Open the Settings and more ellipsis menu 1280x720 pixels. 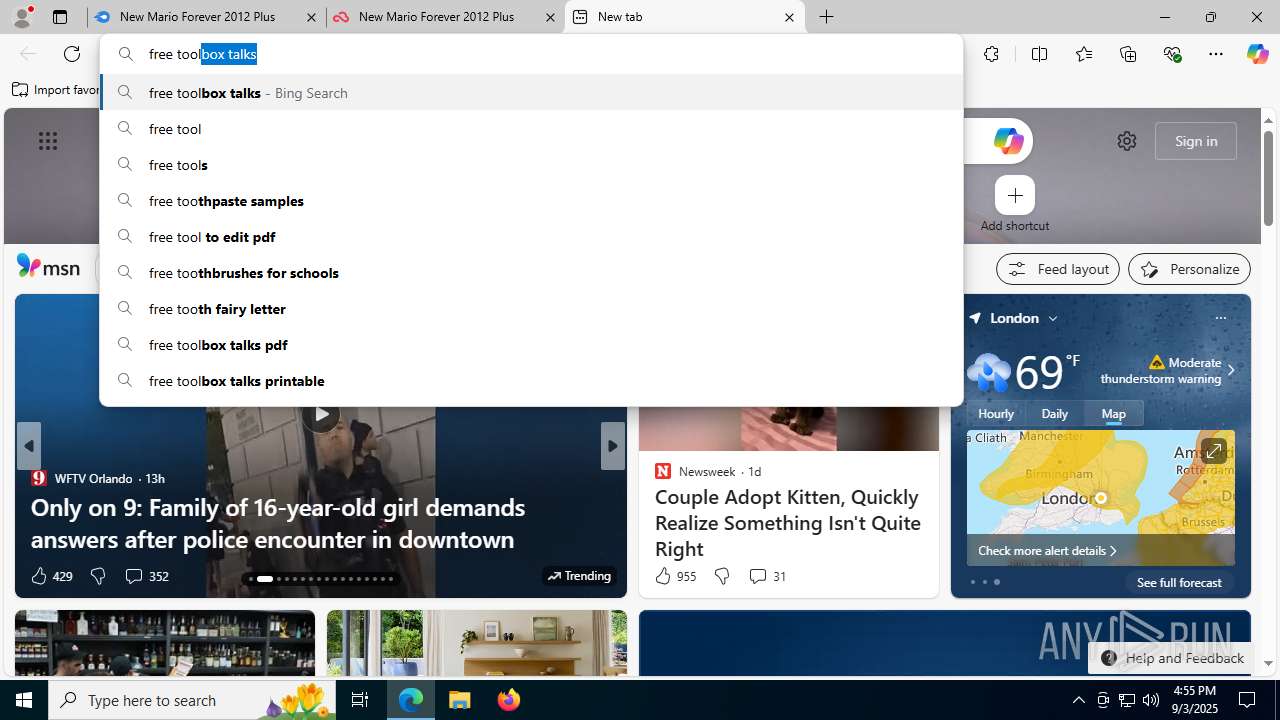tap(1216, 54)
